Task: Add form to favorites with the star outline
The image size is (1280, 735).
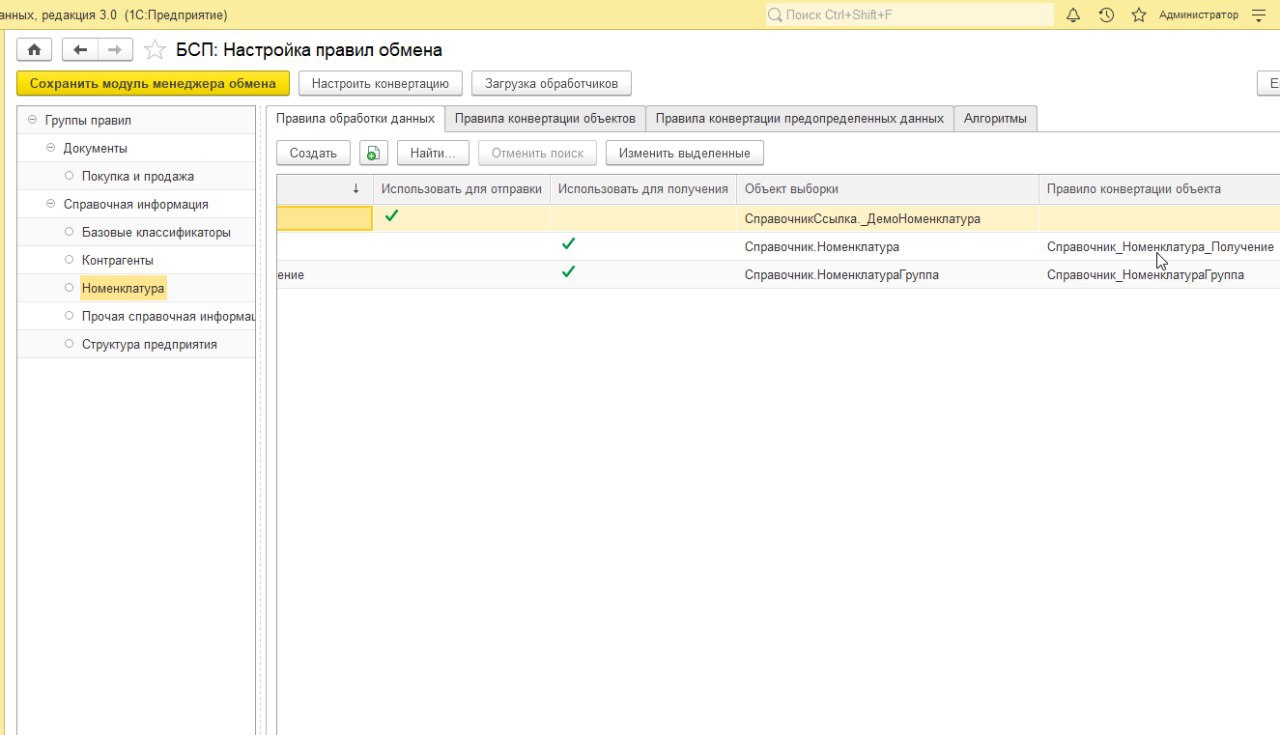Action: [x=154, y=50]
